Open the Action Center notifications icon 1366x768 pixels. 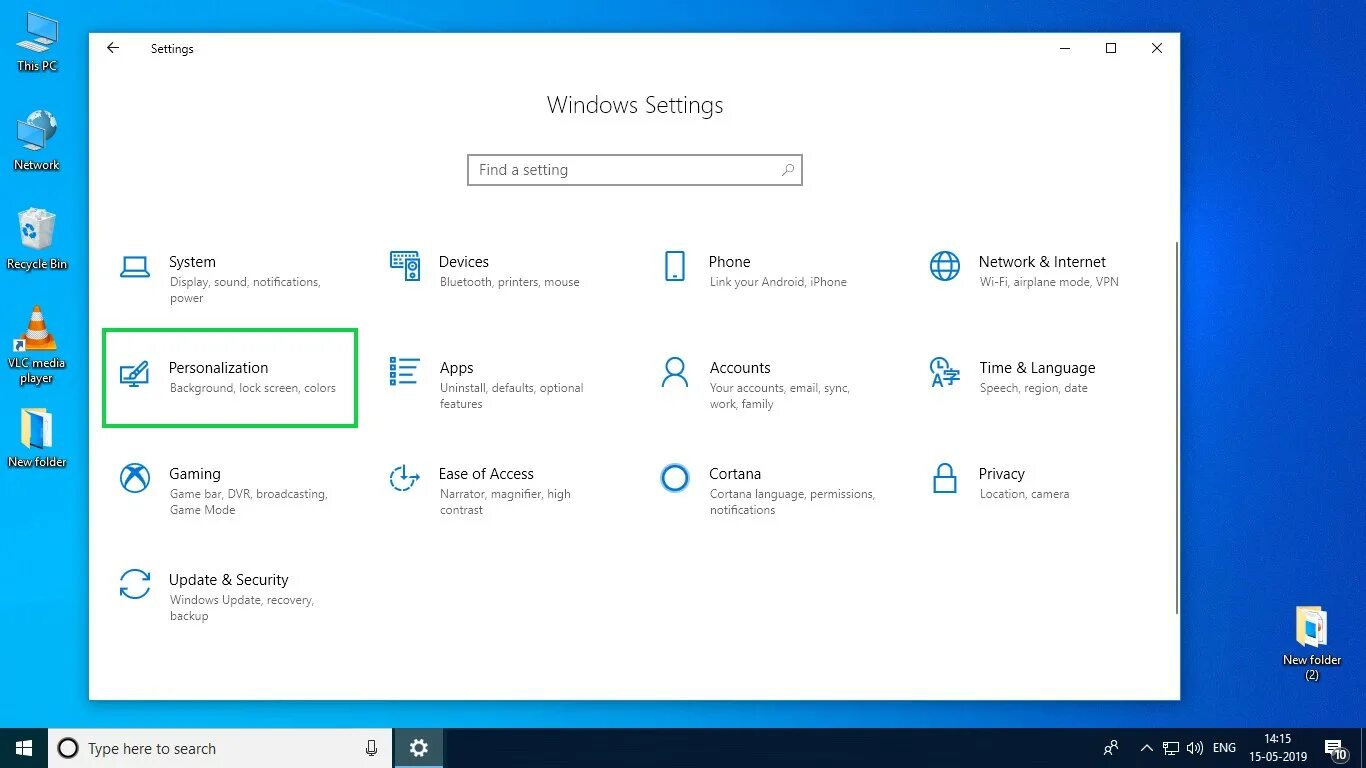pyautogui.click(x=1336, y=748)
